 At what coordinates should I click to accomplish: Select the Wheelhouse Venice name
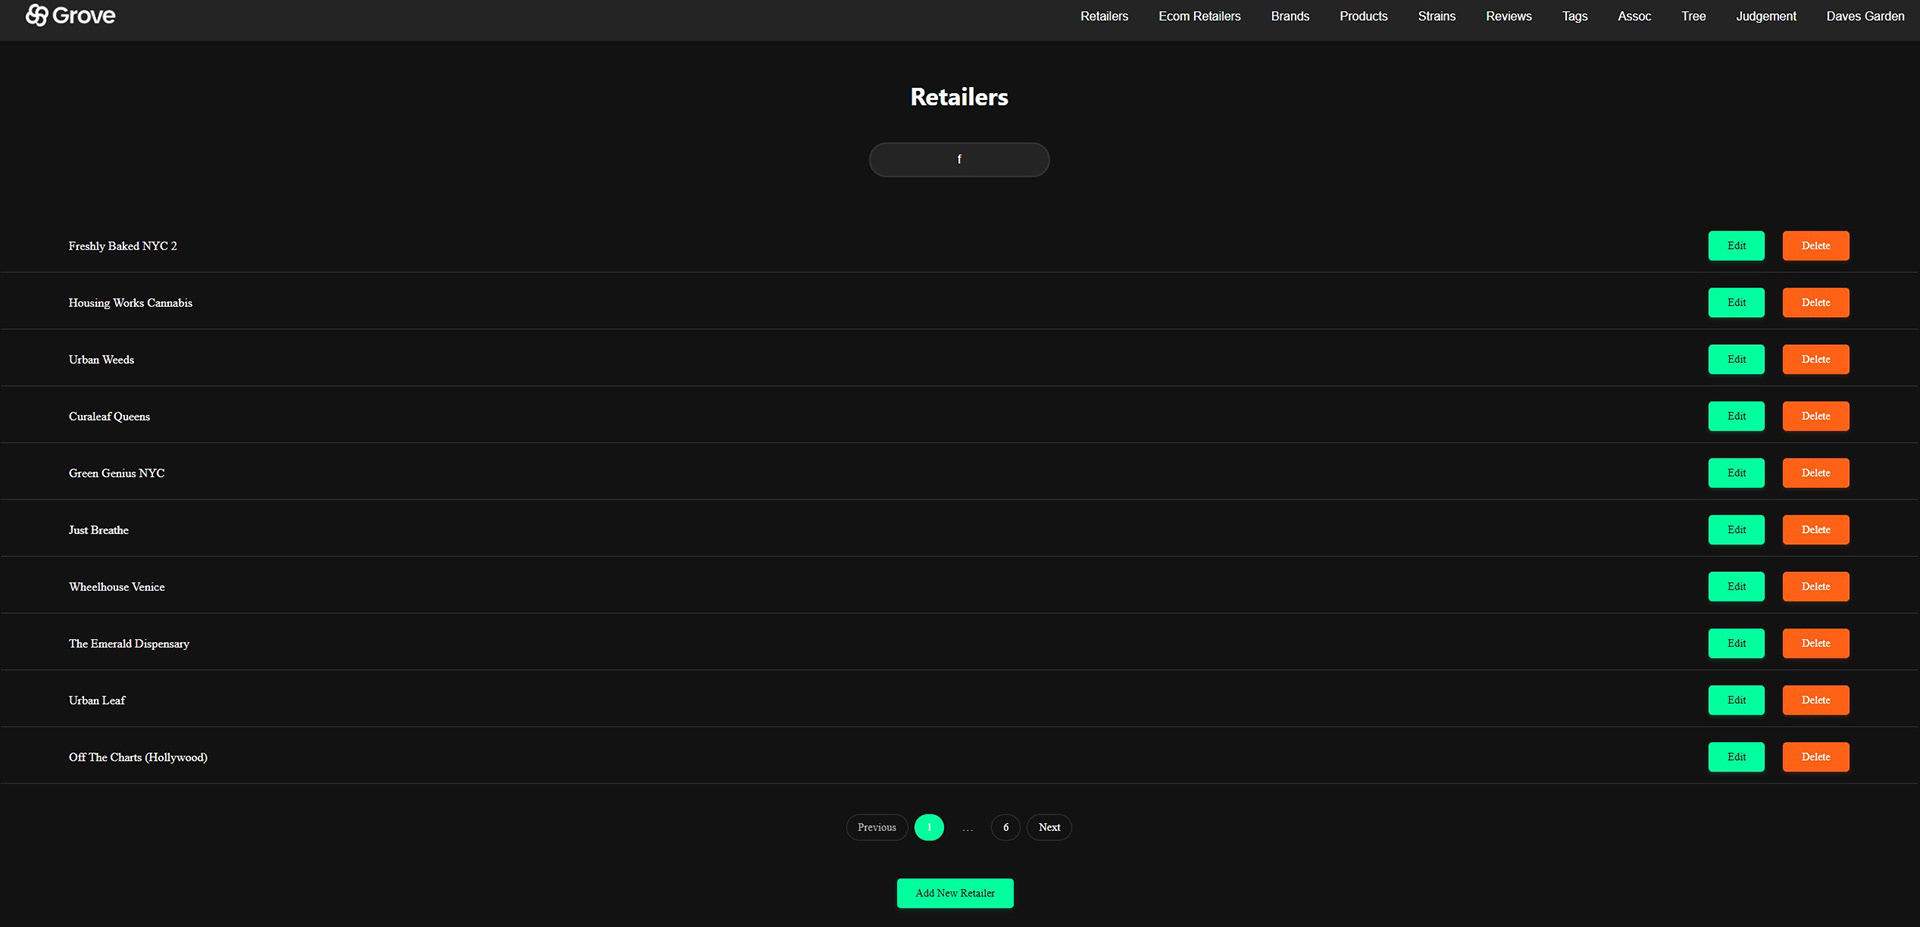116,587
